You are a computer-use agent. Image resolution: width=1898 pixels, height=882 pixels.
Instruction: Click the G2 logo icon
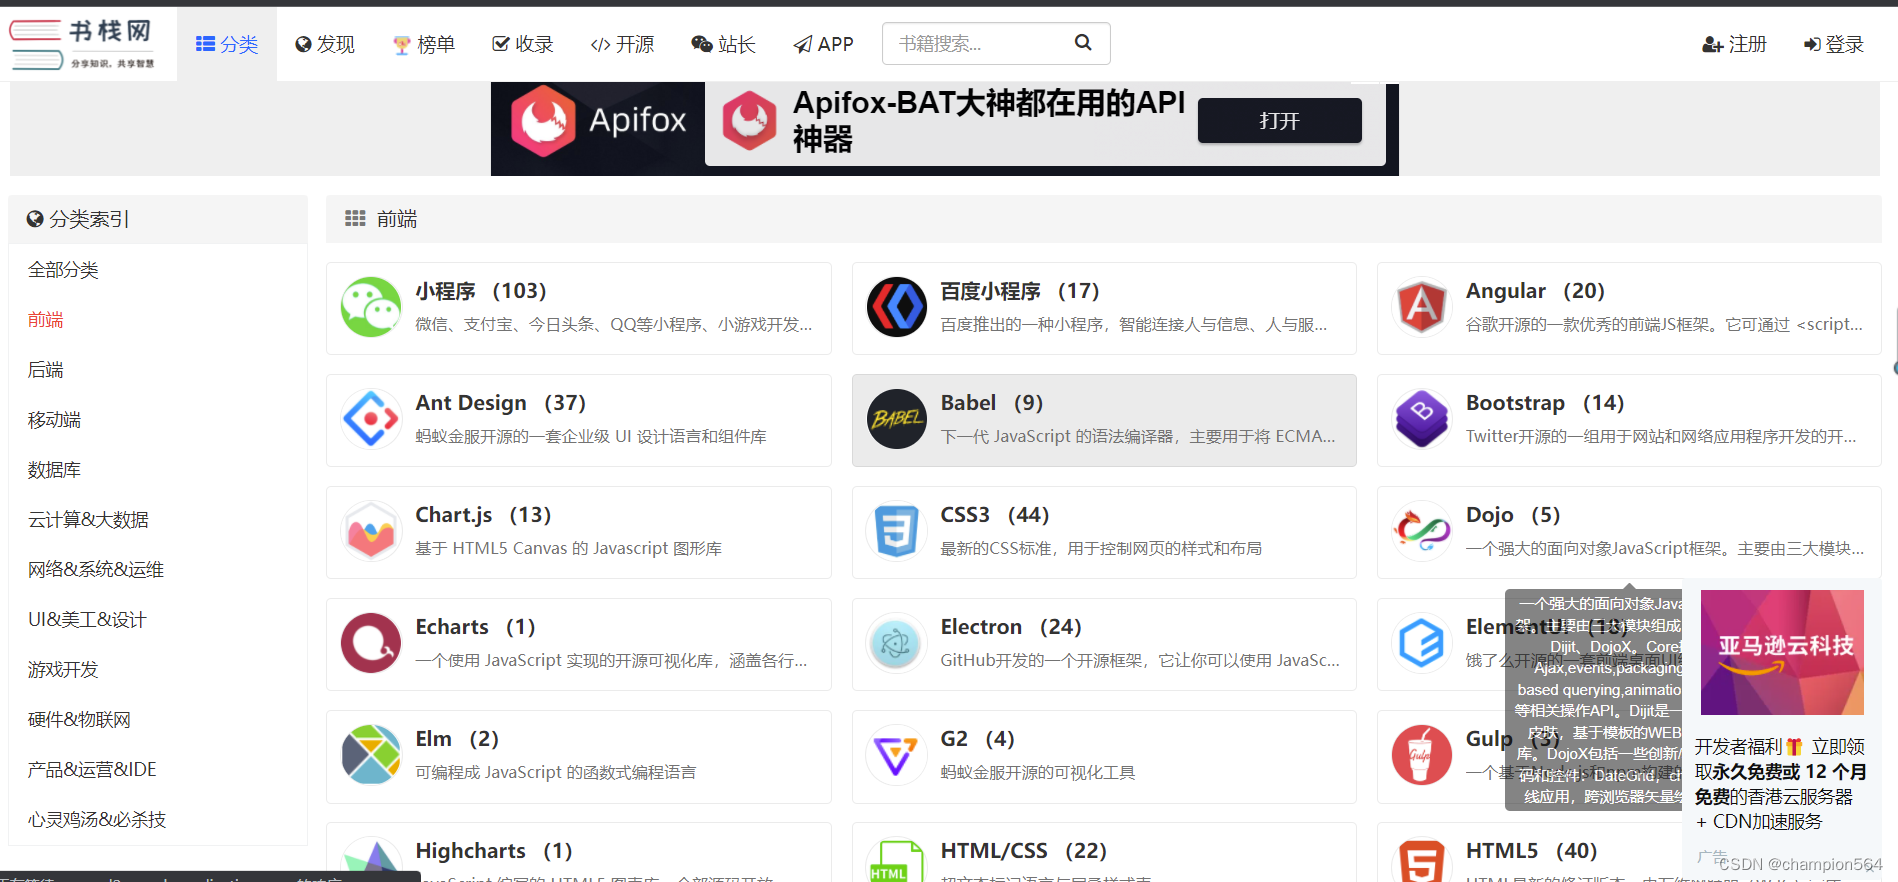click(896, 755)
